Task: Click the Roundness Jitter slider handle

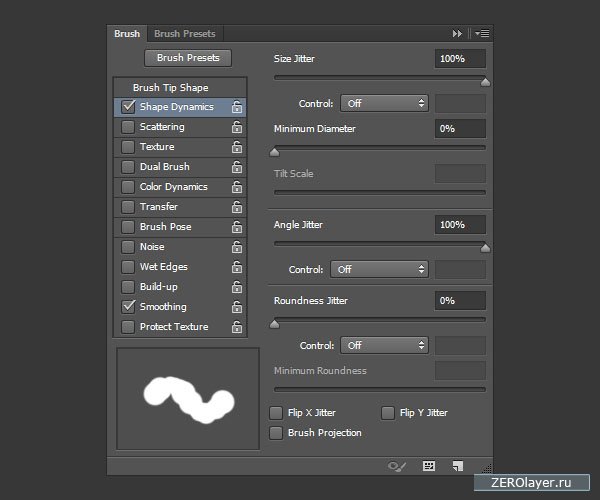Action: point(274,324)
